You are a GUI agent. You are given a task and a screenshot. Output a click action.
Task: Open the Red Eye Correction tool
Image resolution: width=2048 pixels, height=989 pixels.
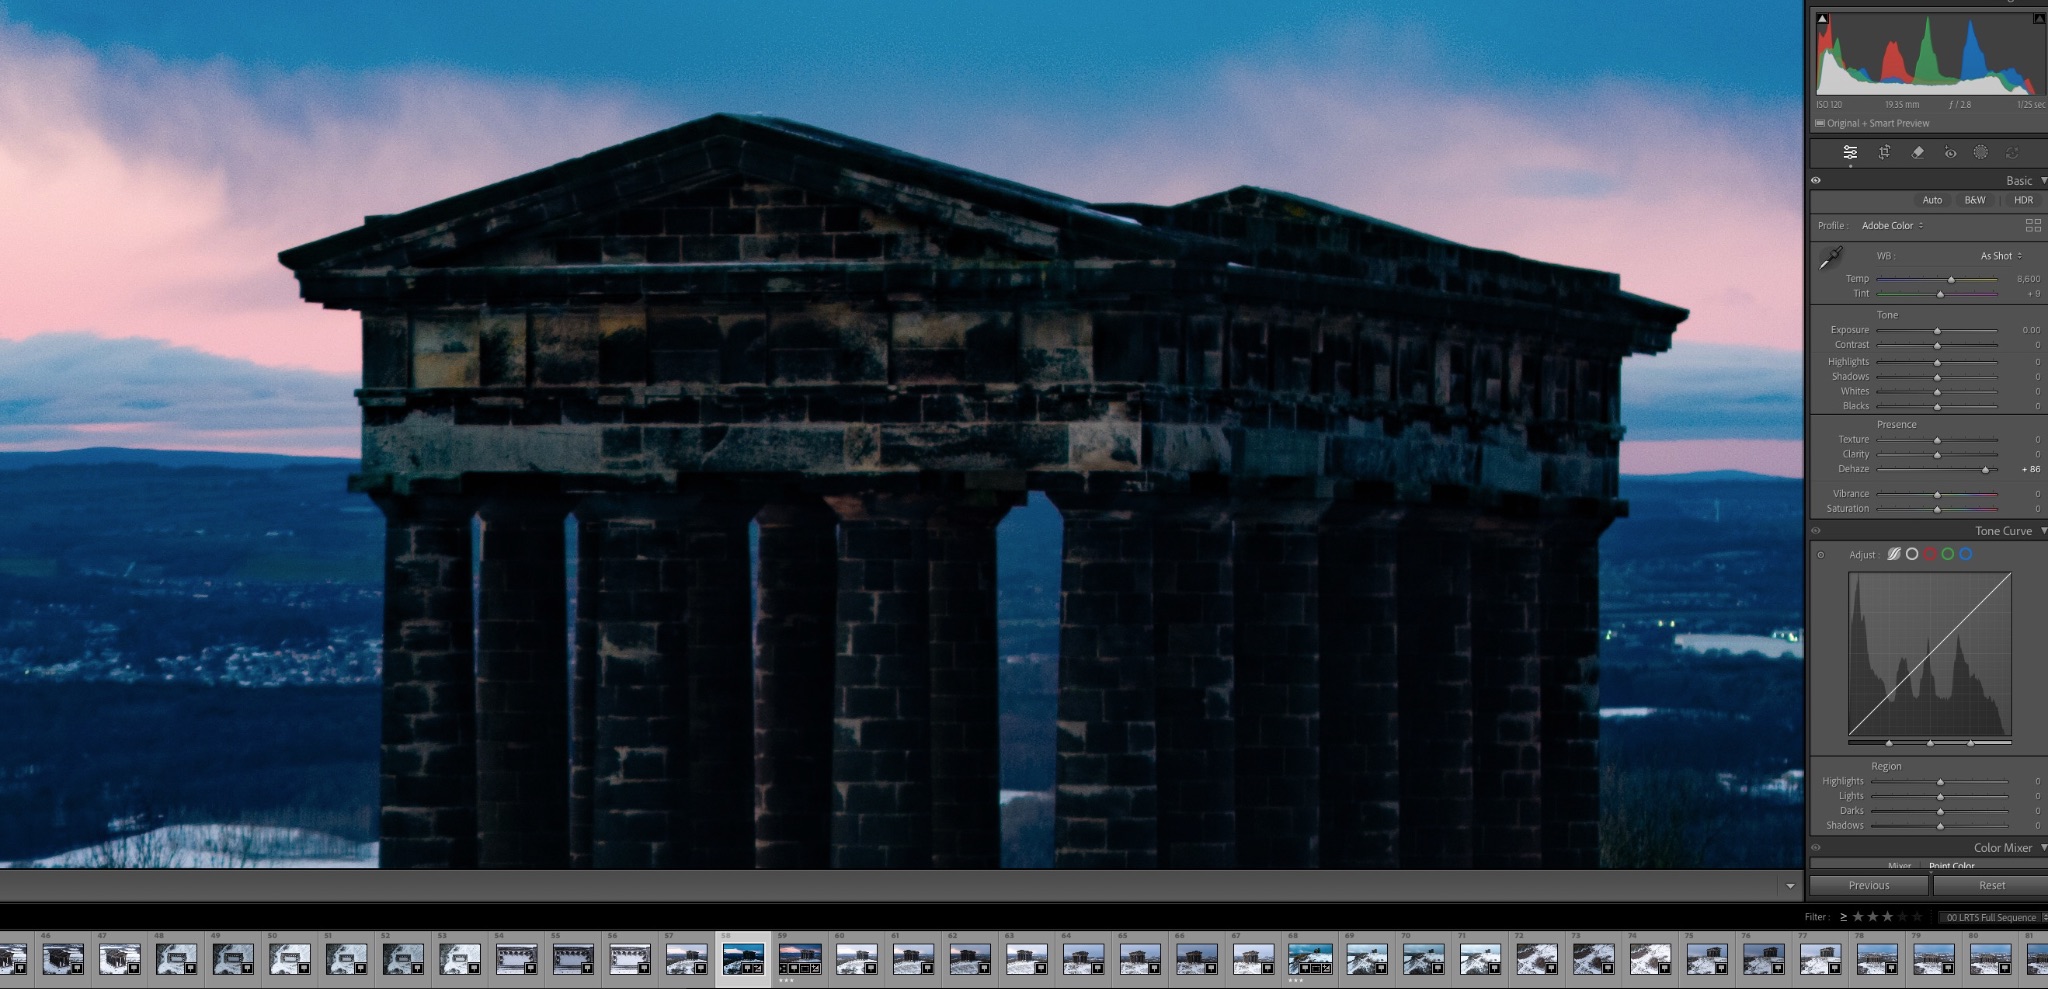point(1952,153)
